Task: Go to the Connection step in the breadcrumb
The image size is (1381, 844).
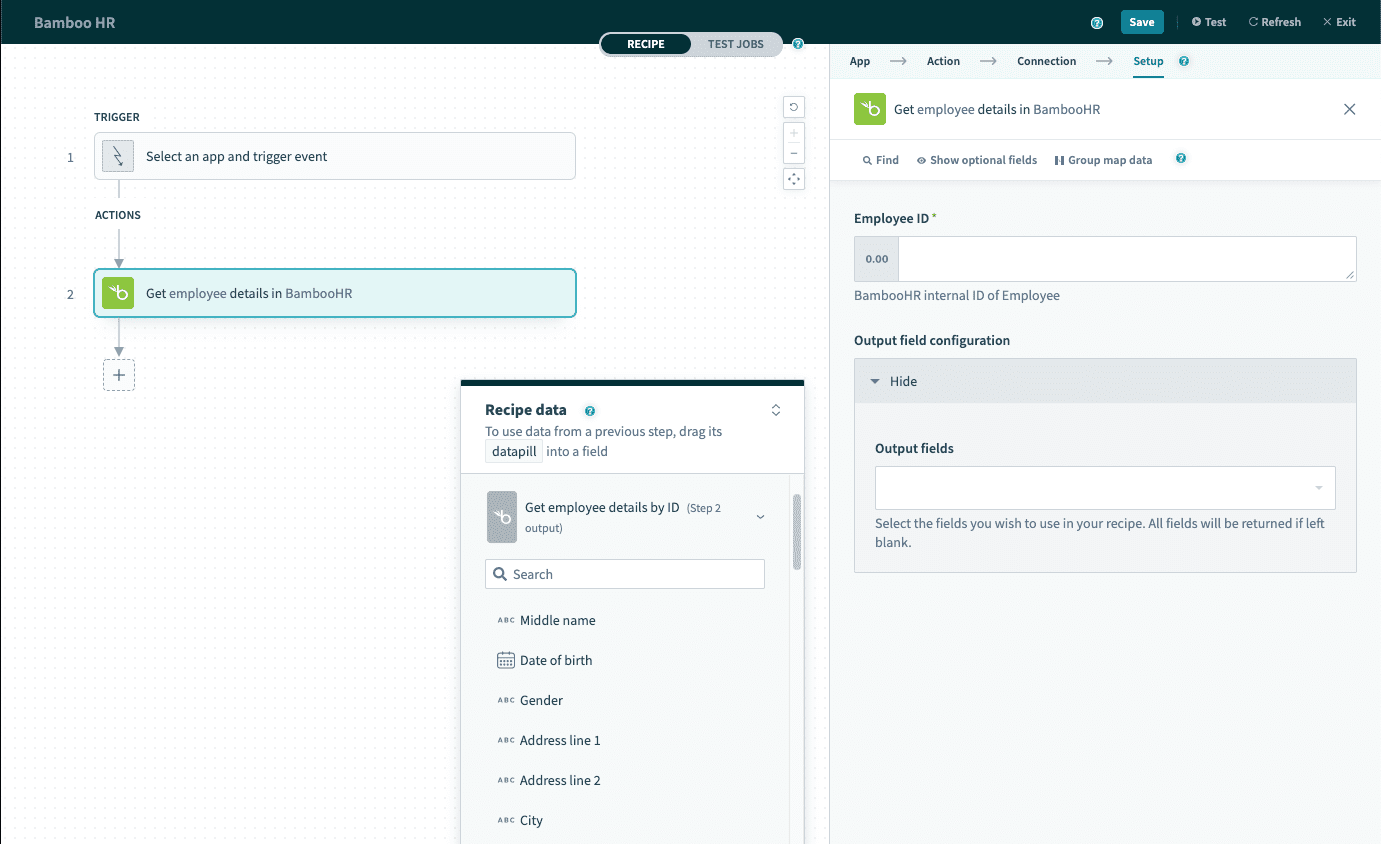Action: click(x=1046, y=61)
